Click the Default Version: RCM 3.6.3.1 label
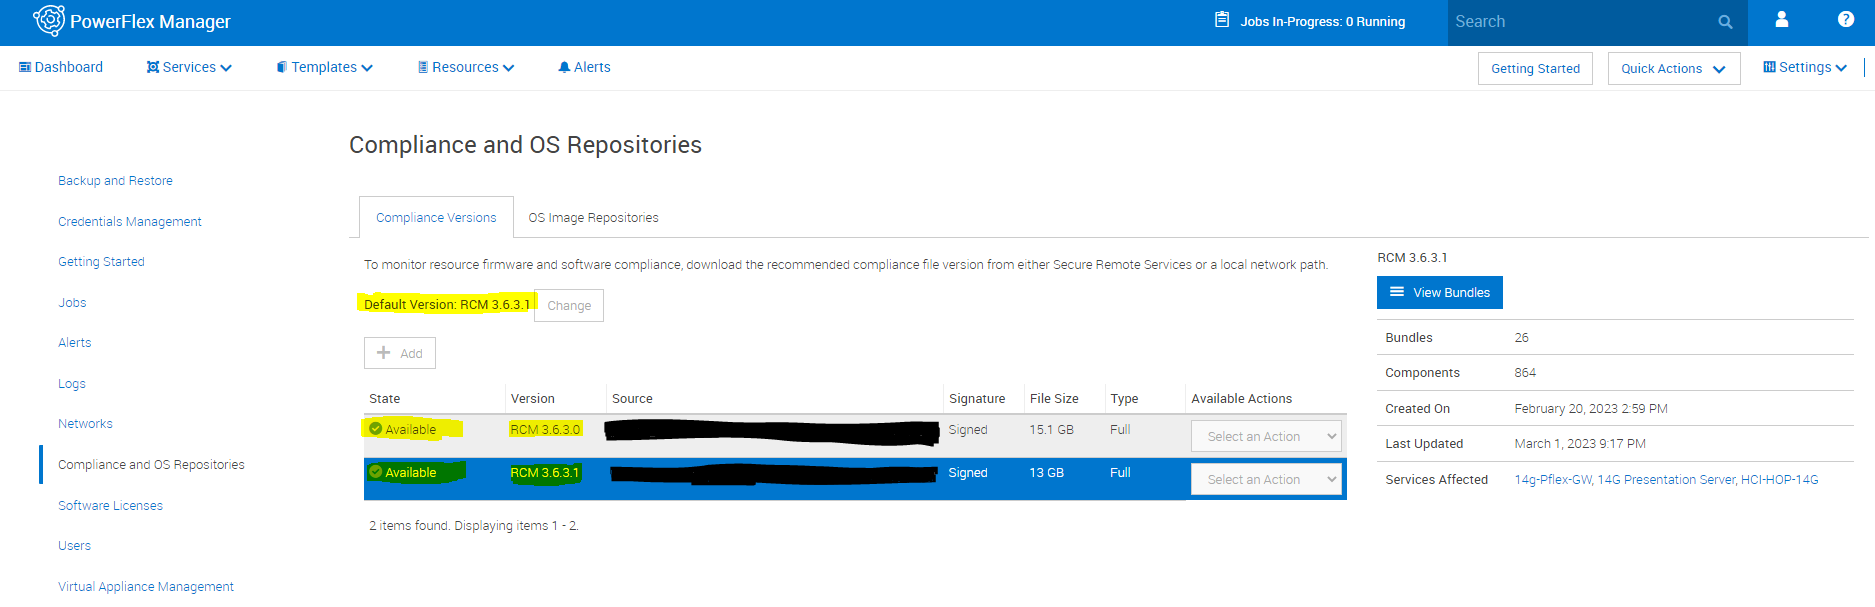This screenshot has height=607, width=1875. (447, 305)
